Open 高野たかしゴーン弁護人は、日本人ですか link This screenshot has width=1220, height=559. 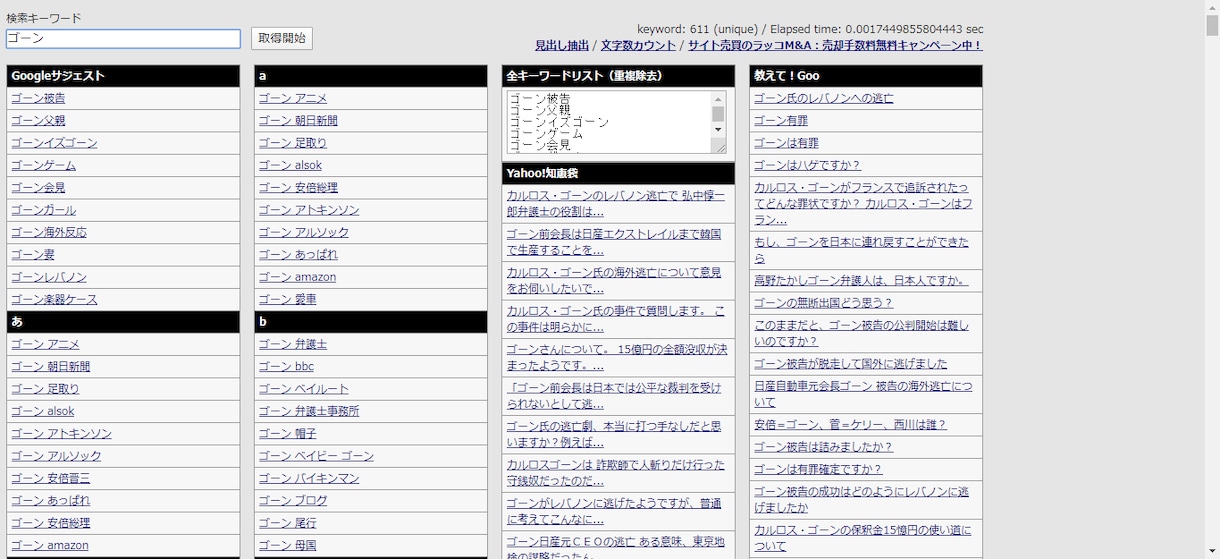point(862,281)
